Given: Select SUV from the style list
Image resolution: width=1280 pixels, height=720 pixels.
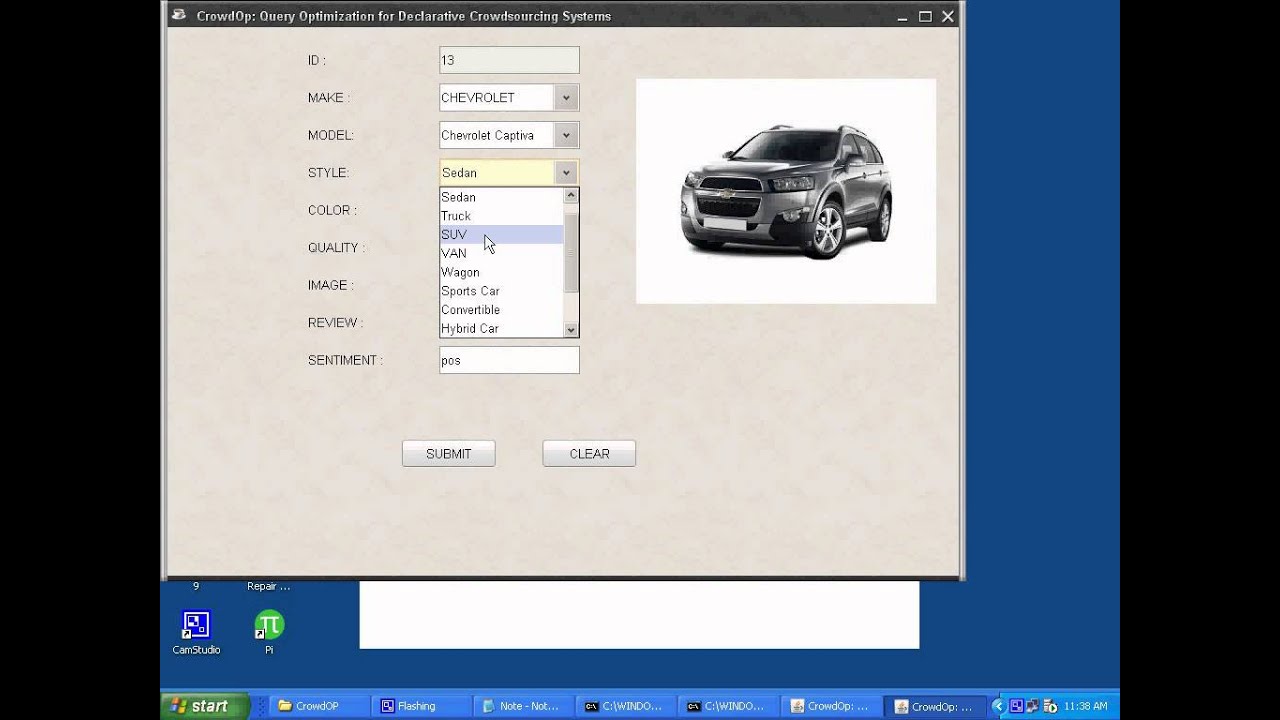Looking at the screenshot, I should coord(501,235).
